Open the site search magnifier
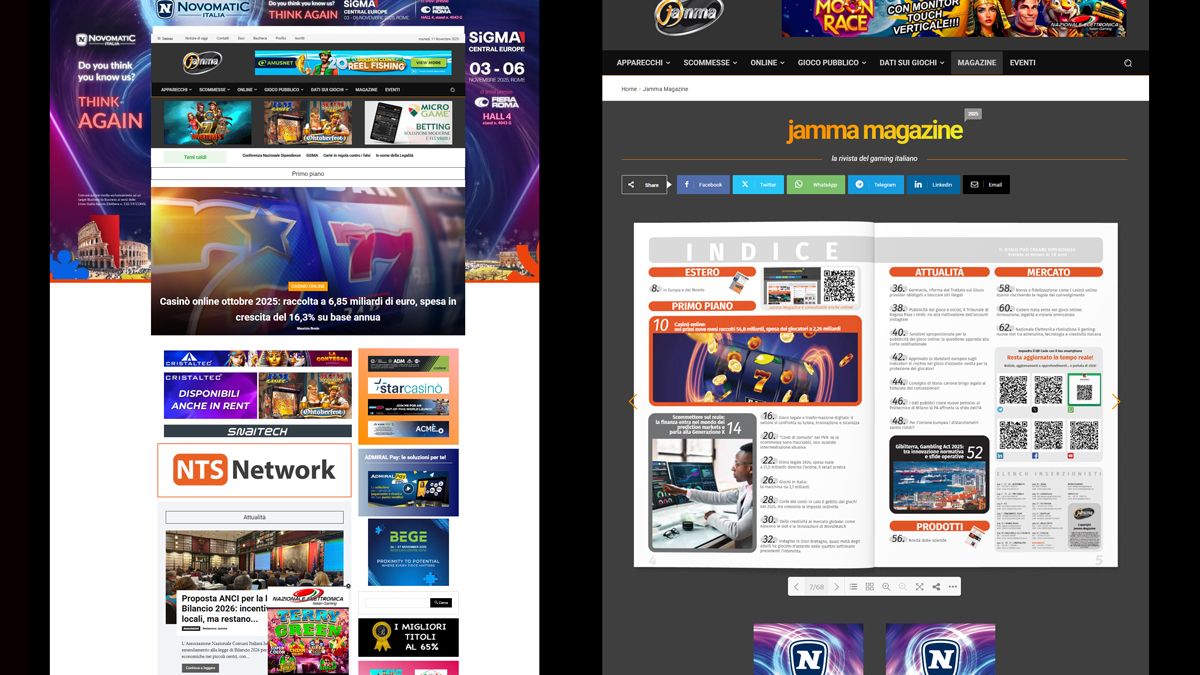The image size is (1200, 675). point(1127,62)
